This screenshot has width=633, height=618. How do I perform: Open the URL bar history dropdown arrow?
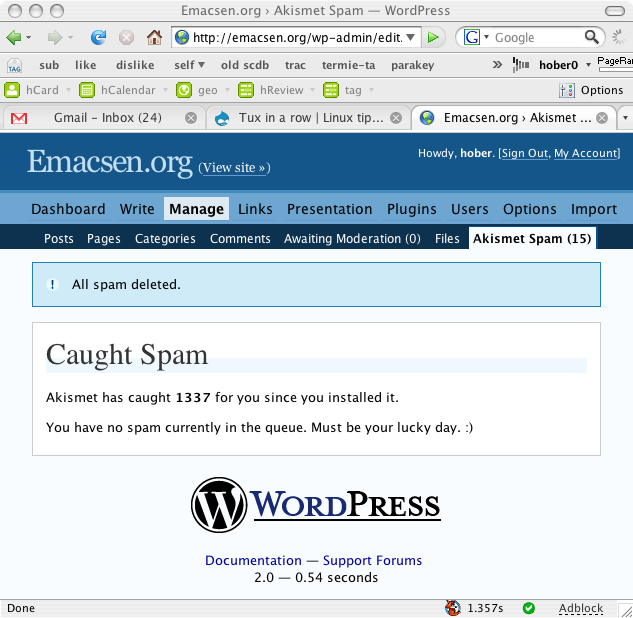click(411, 37)
